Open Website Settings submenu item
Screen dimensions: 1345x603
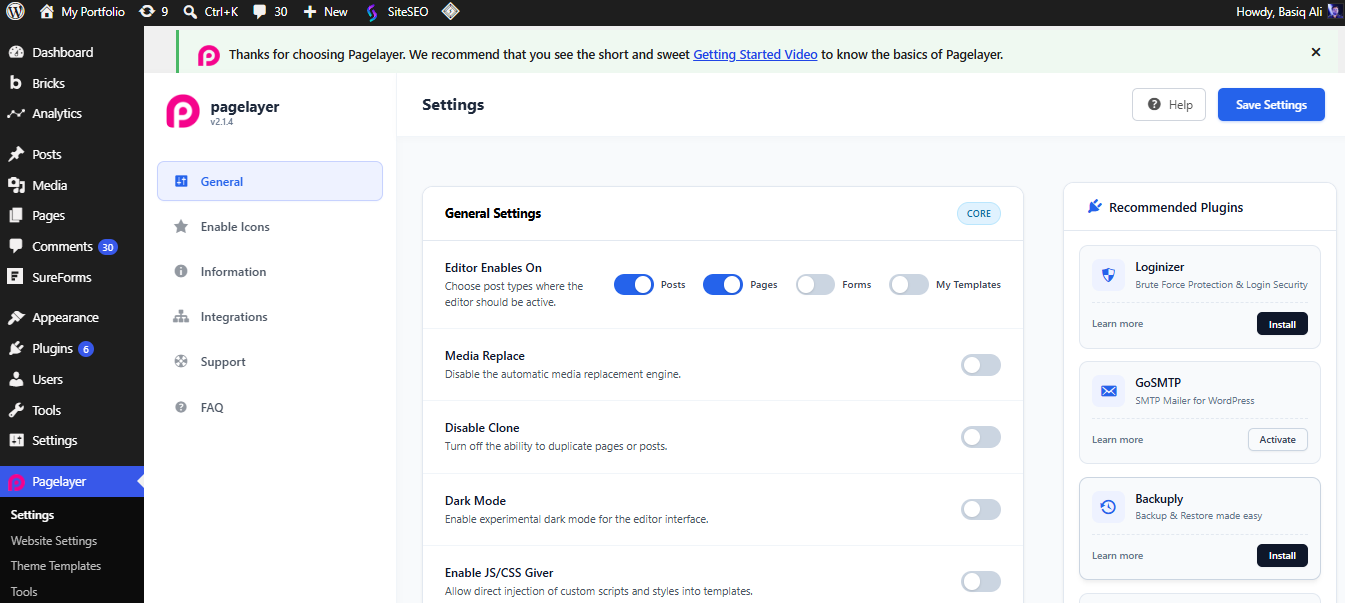click(54, 540)
